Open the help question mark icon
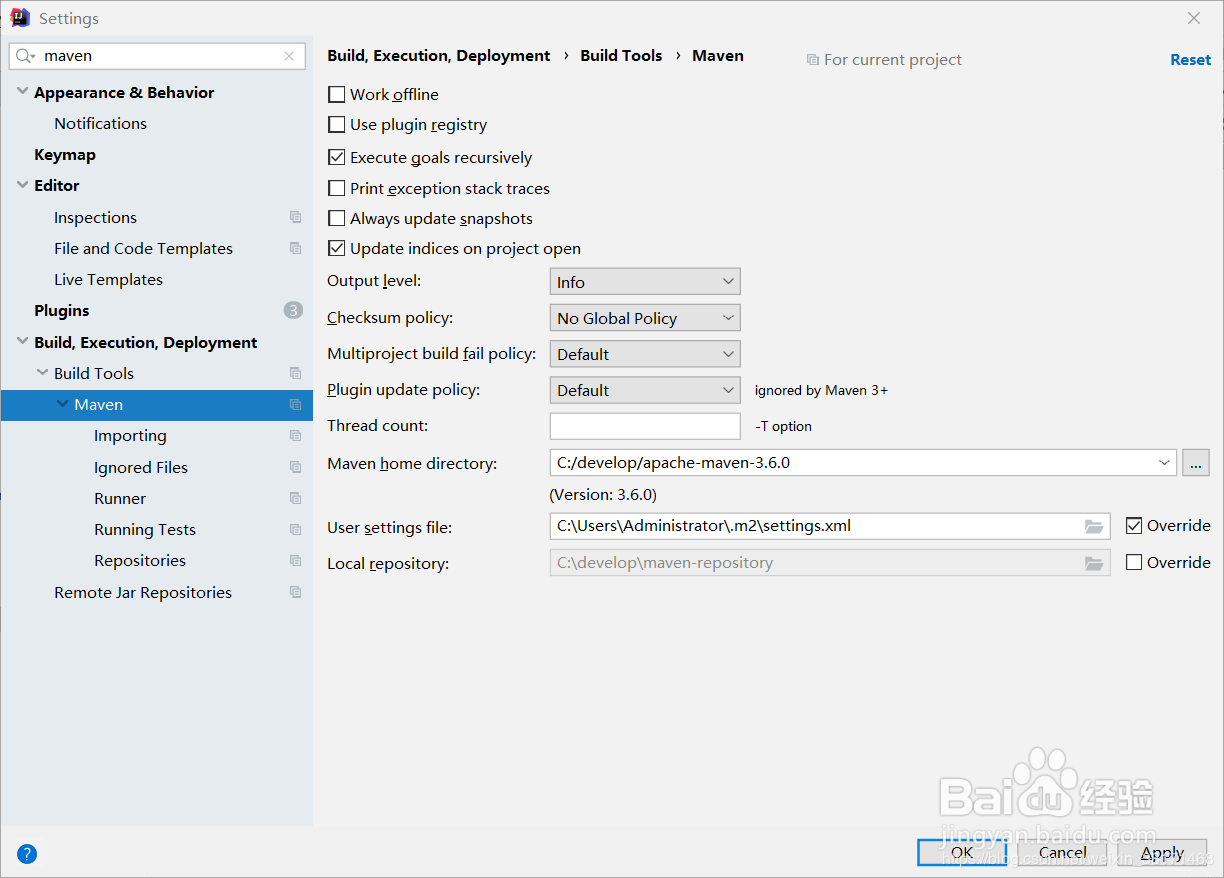1224x878 pixels. 27,854
